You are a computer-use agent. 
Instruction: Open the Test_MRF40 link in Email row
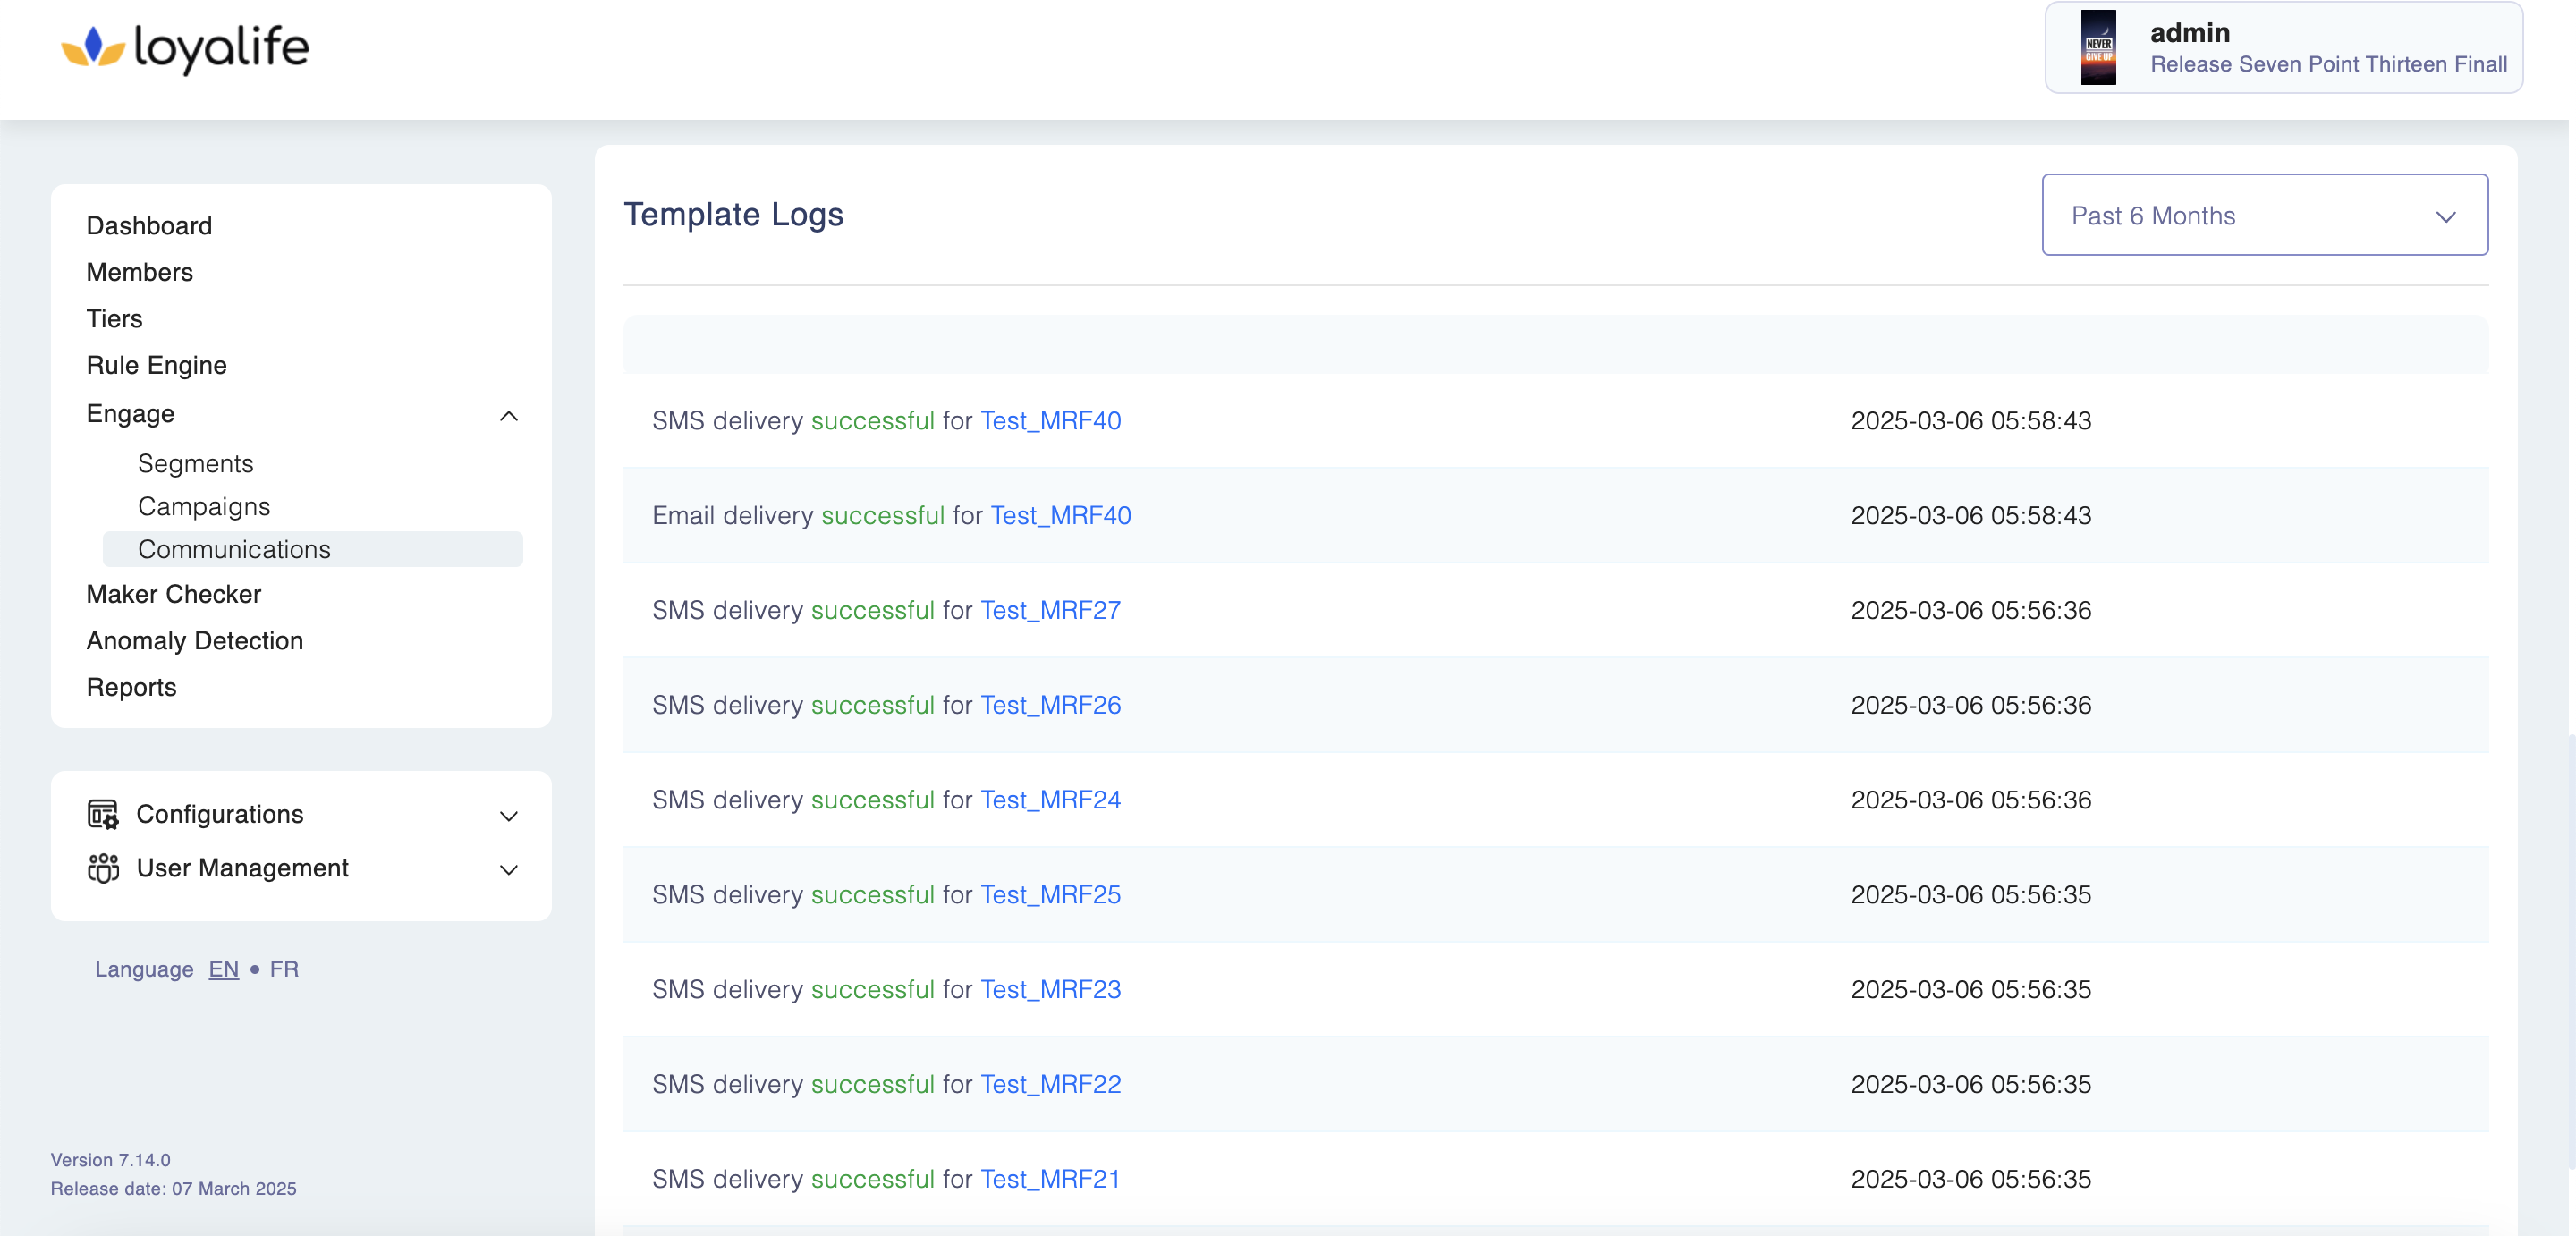(1060, 515)
